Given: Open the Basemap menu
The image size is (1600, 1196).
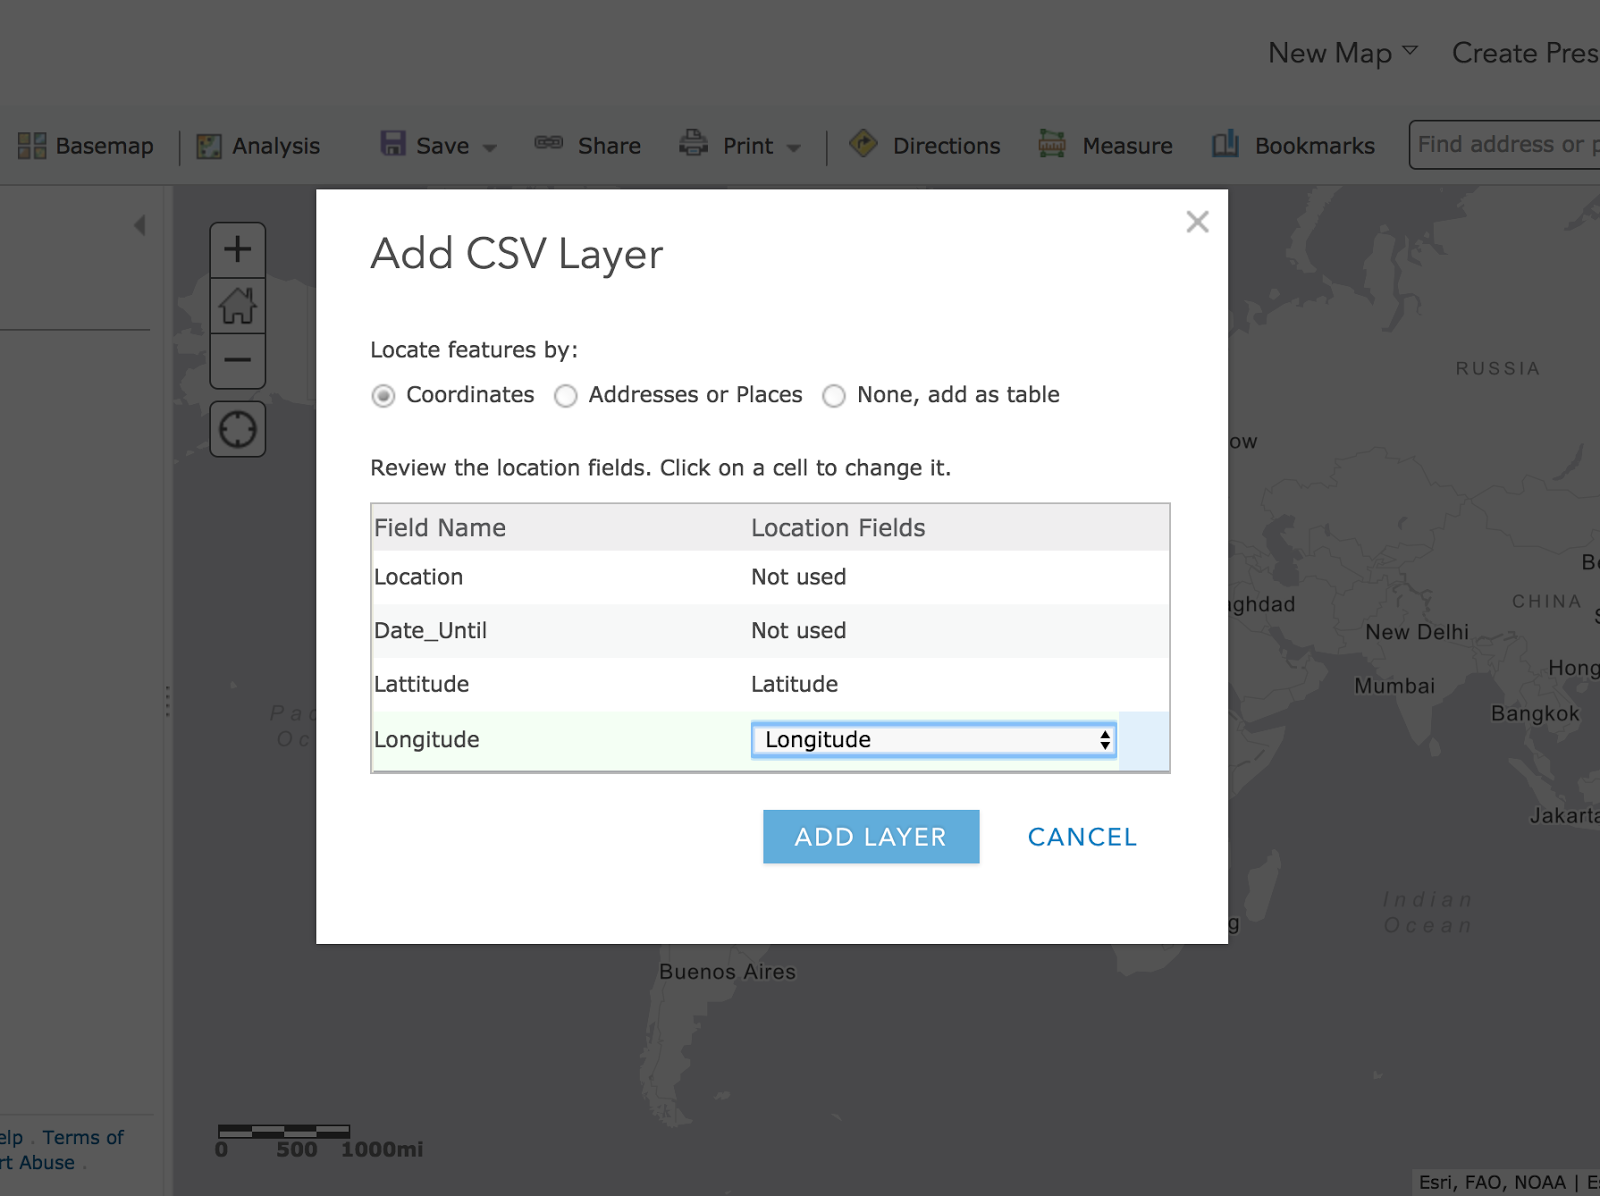Looking at the screenshot, I should coord(86,146).
